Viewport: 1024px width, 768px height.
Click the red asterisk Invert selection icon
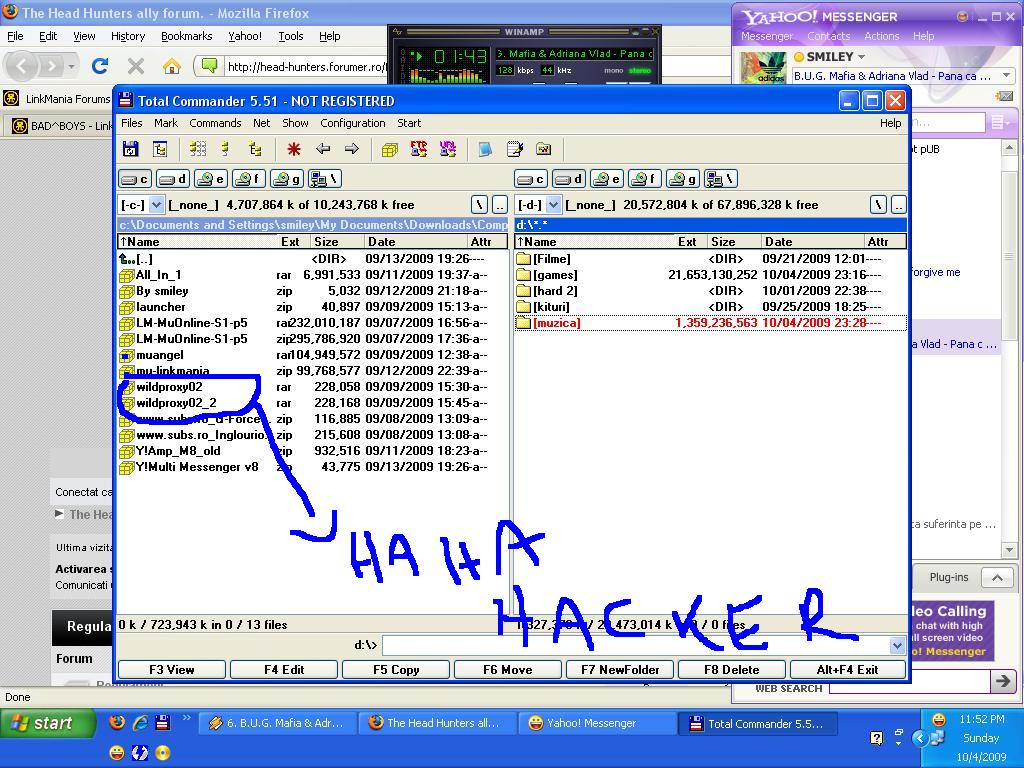(x=293, y=150)
